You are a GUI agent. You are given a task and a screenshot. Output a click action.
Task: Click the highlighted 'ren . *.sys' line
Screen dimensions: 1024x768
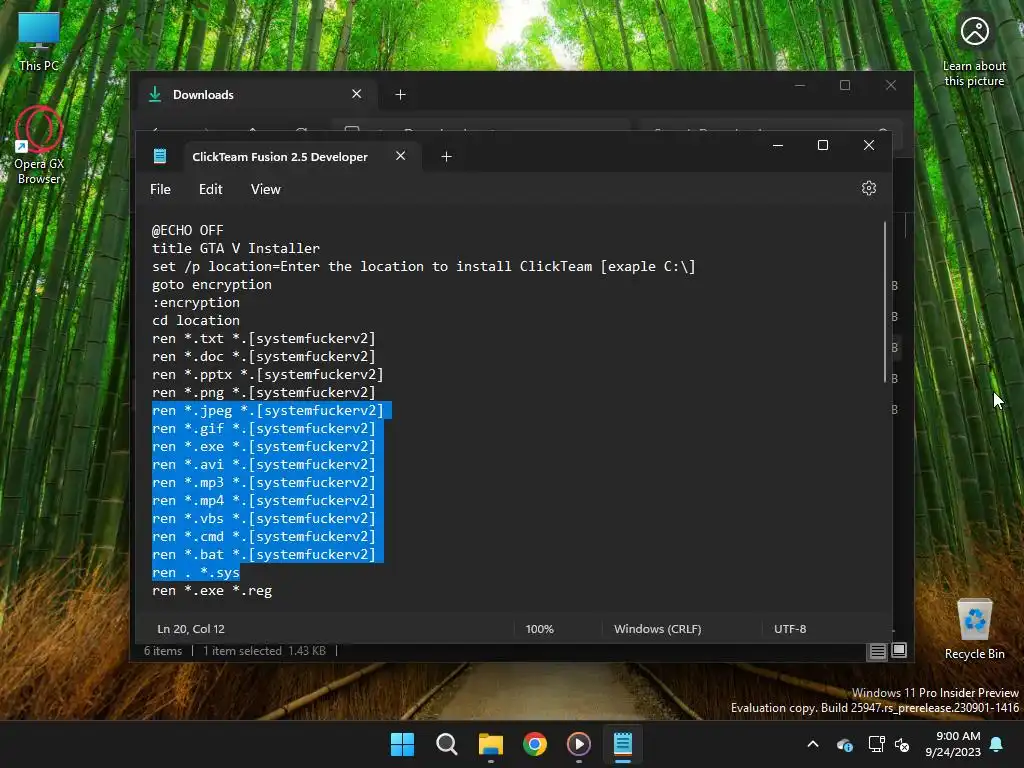click(196, 573)
